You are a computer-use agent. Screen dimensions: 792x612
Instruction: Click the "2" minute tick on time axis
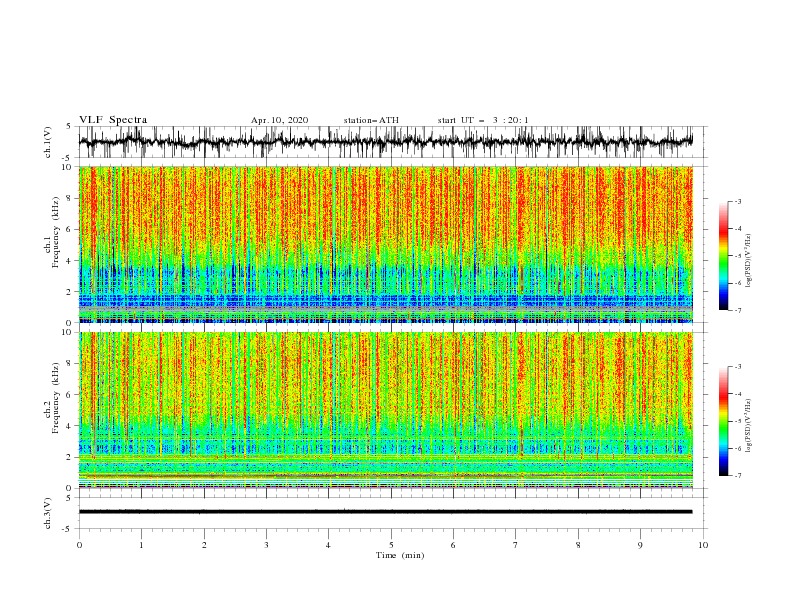[x=204, y=545]
